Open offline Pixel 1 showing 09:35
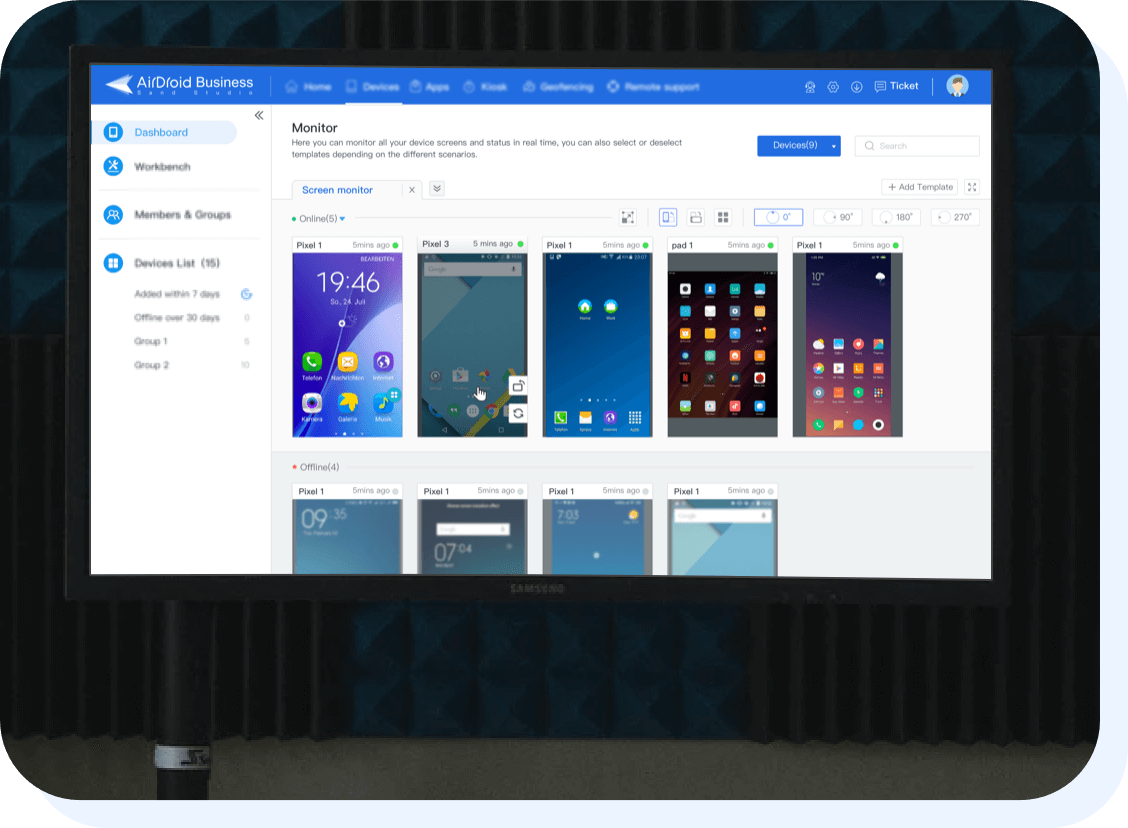Image resolution: width=1128 pixels, height=828 pixels. [x=347, y=537]
